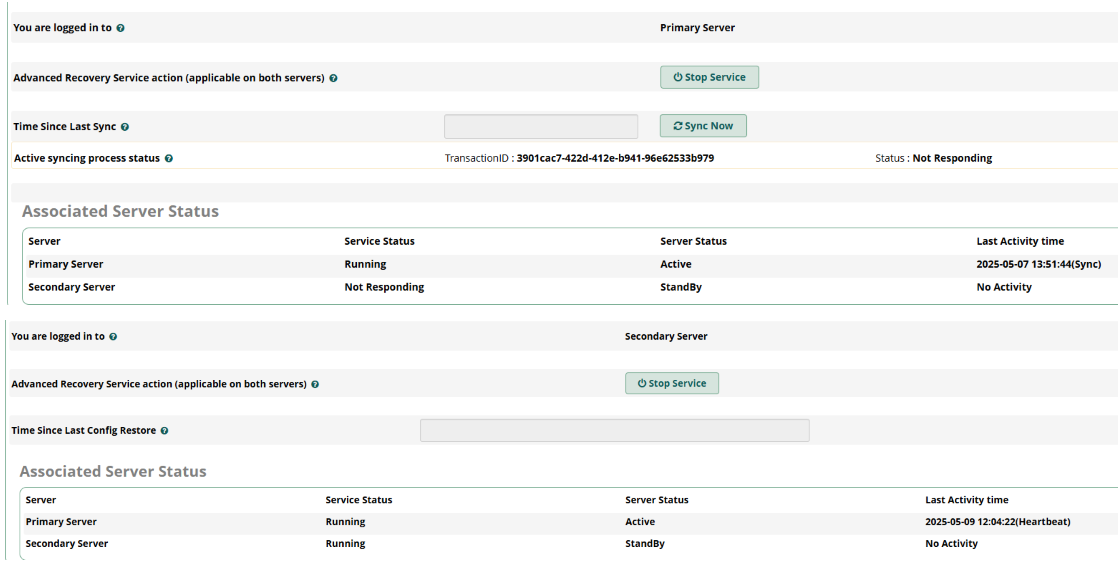This screenshot has height=561, width=1120.
Task: Click Last Activity time header above the Sync timestamp
Action: [1020, 241]
